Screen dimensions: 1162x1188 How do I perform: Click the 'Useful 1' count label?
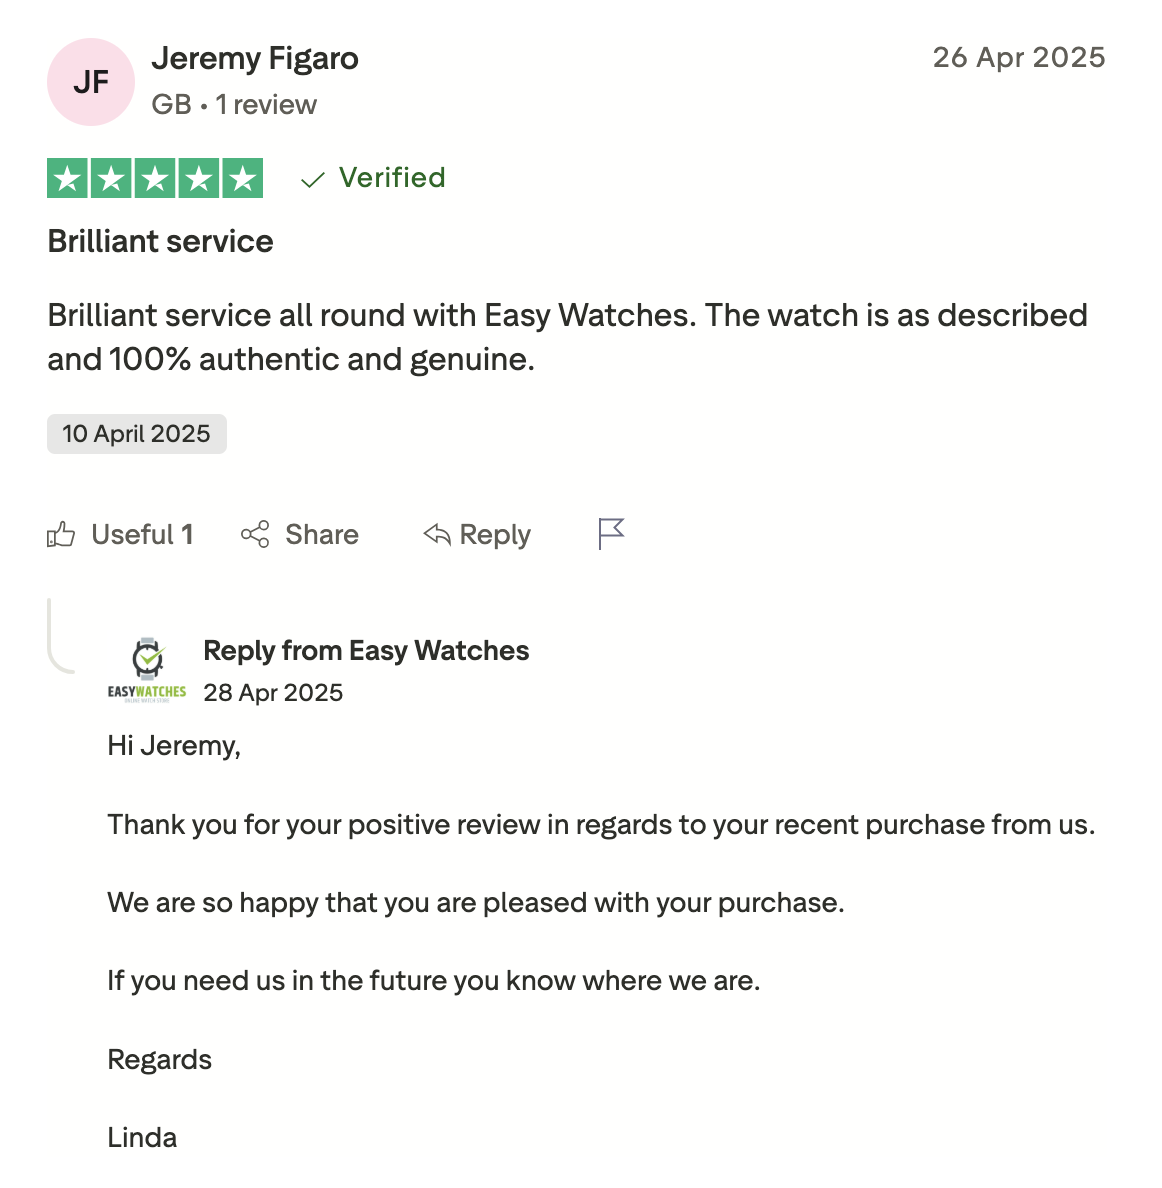[x=142, y=535]
